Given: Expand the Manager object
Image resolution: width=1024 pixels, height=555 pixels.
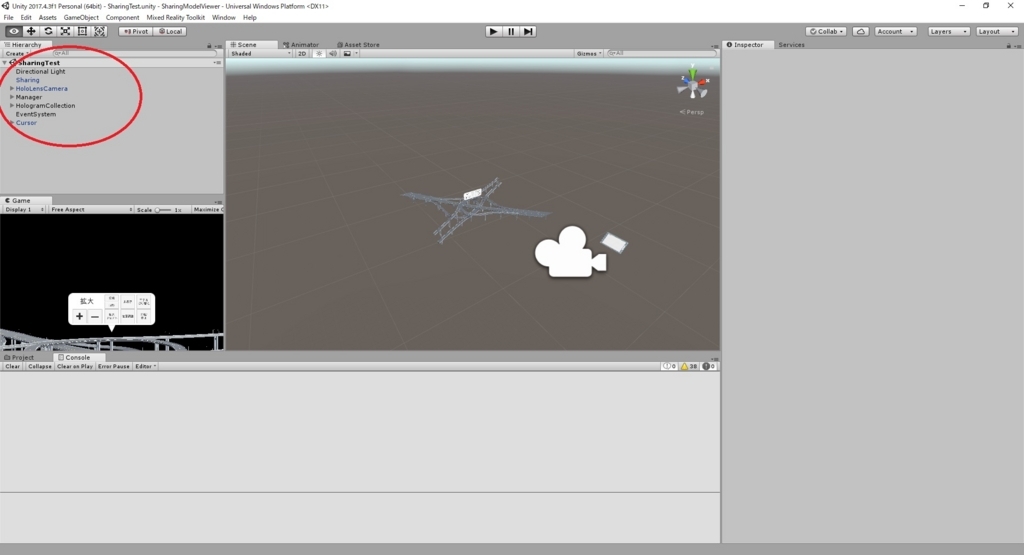Looking at the screenshot, I should (x=12, y=97).
